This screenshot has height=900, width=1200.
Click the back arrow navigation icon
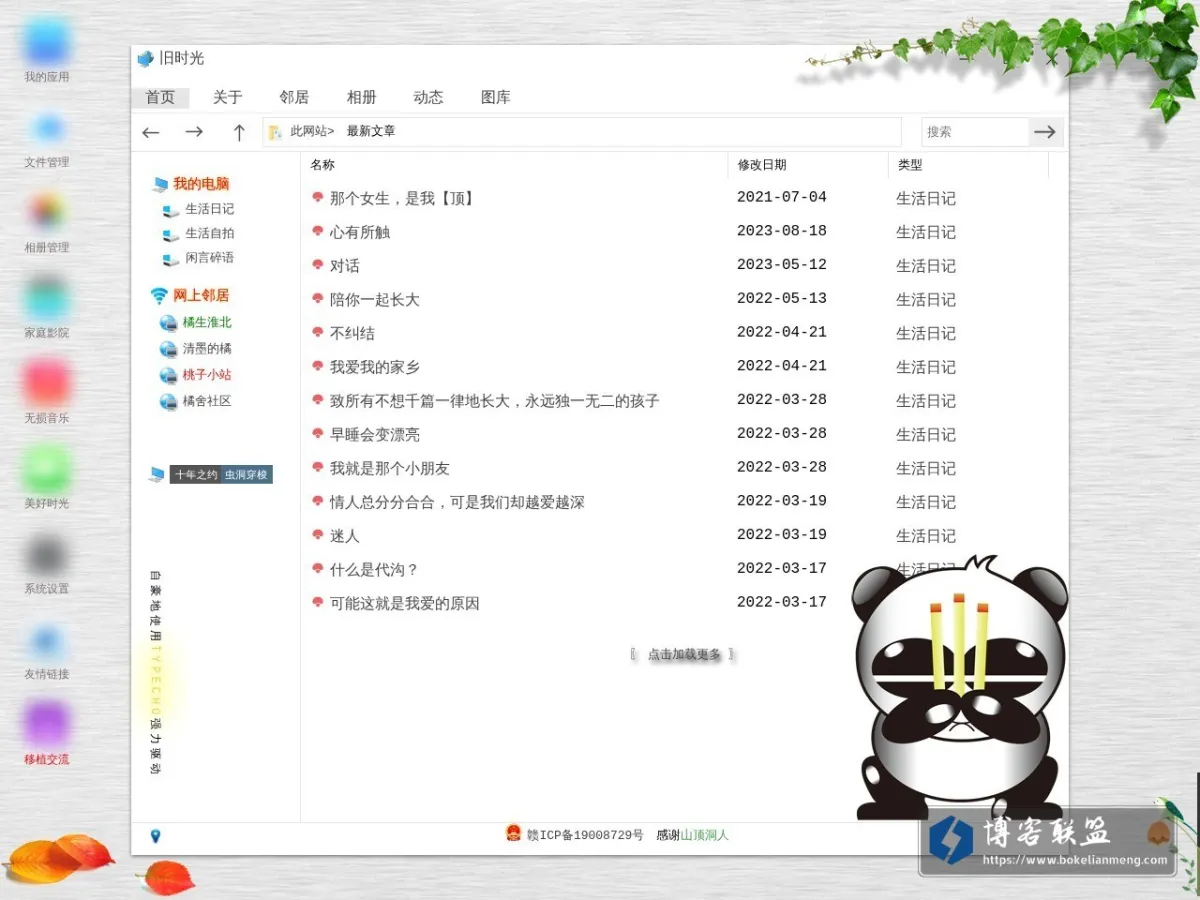pyautogui.click(x=151, y=132)
